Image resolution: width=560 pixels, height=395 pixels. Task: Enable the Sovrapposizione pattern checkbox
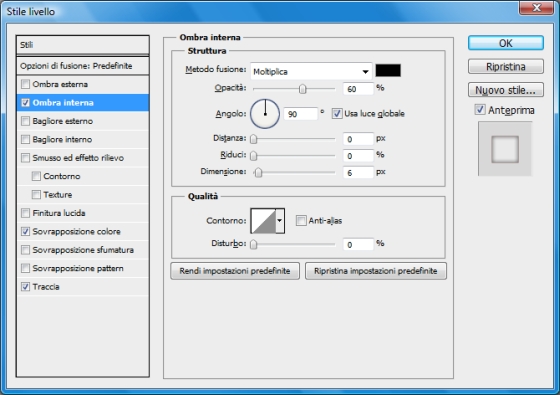coord(25,268)
